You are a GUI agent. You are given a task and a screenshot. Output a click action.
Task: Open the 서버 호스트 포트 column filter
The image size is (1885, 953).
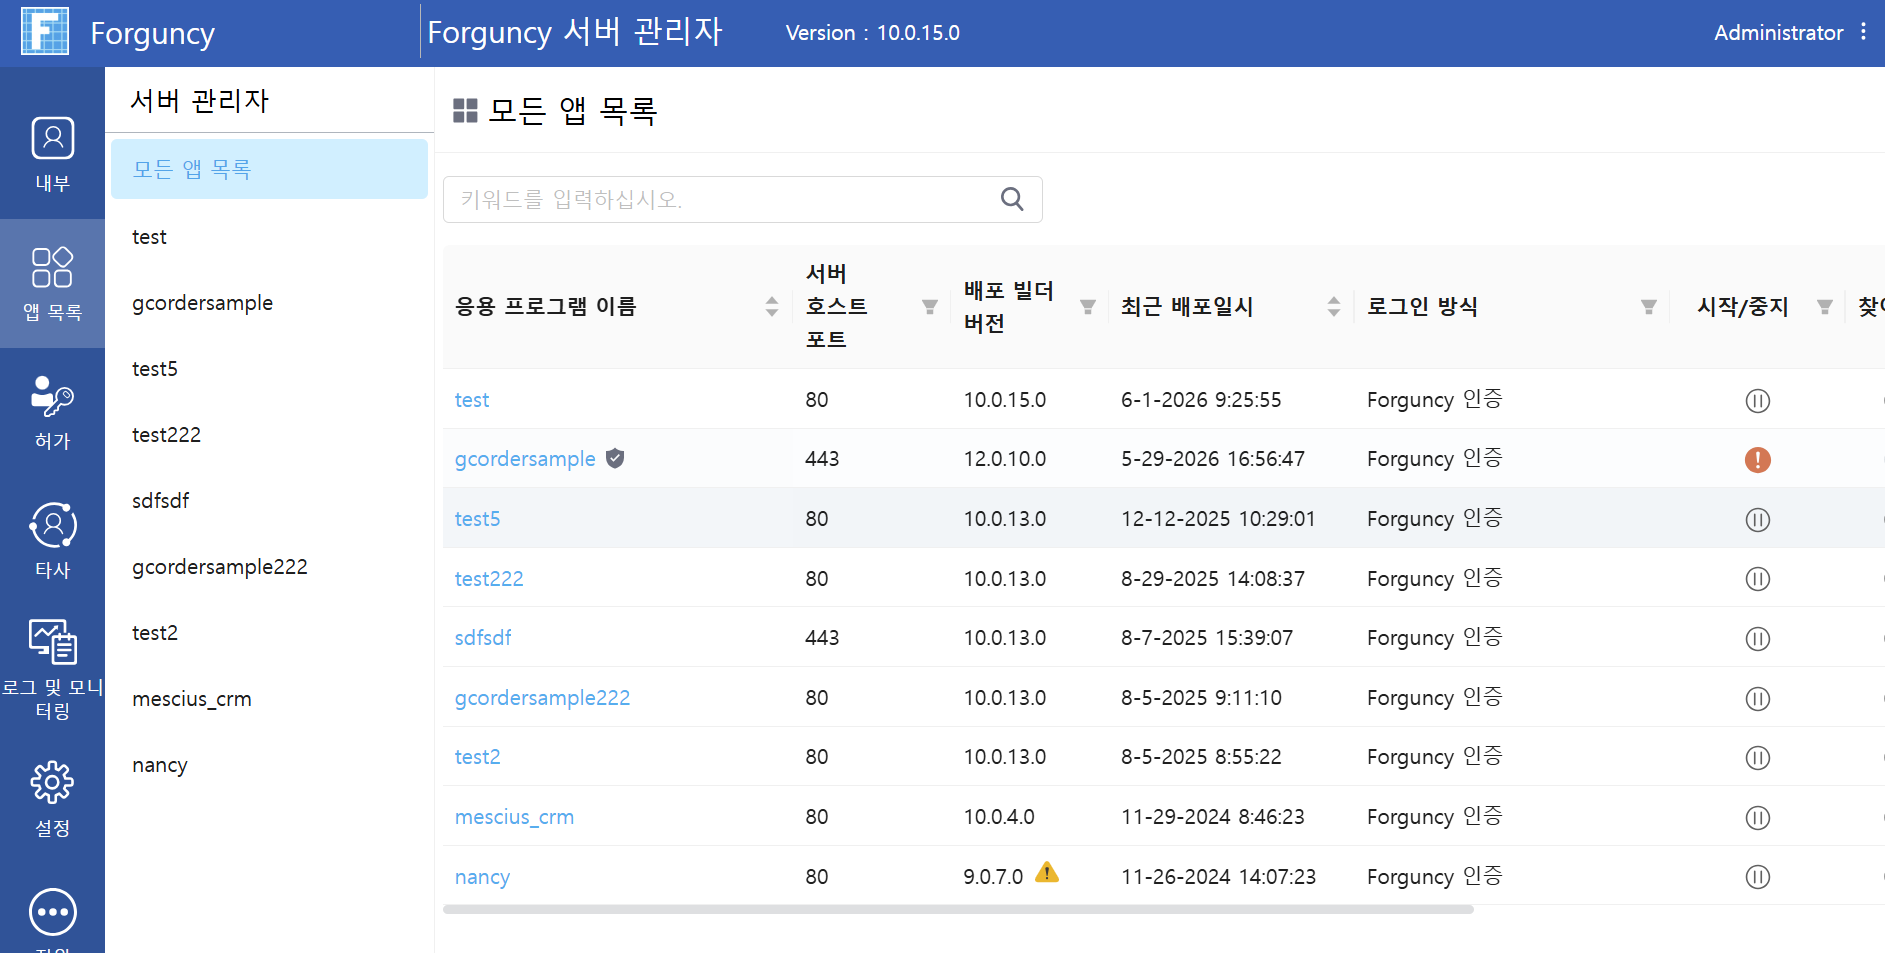click(930, 307)
